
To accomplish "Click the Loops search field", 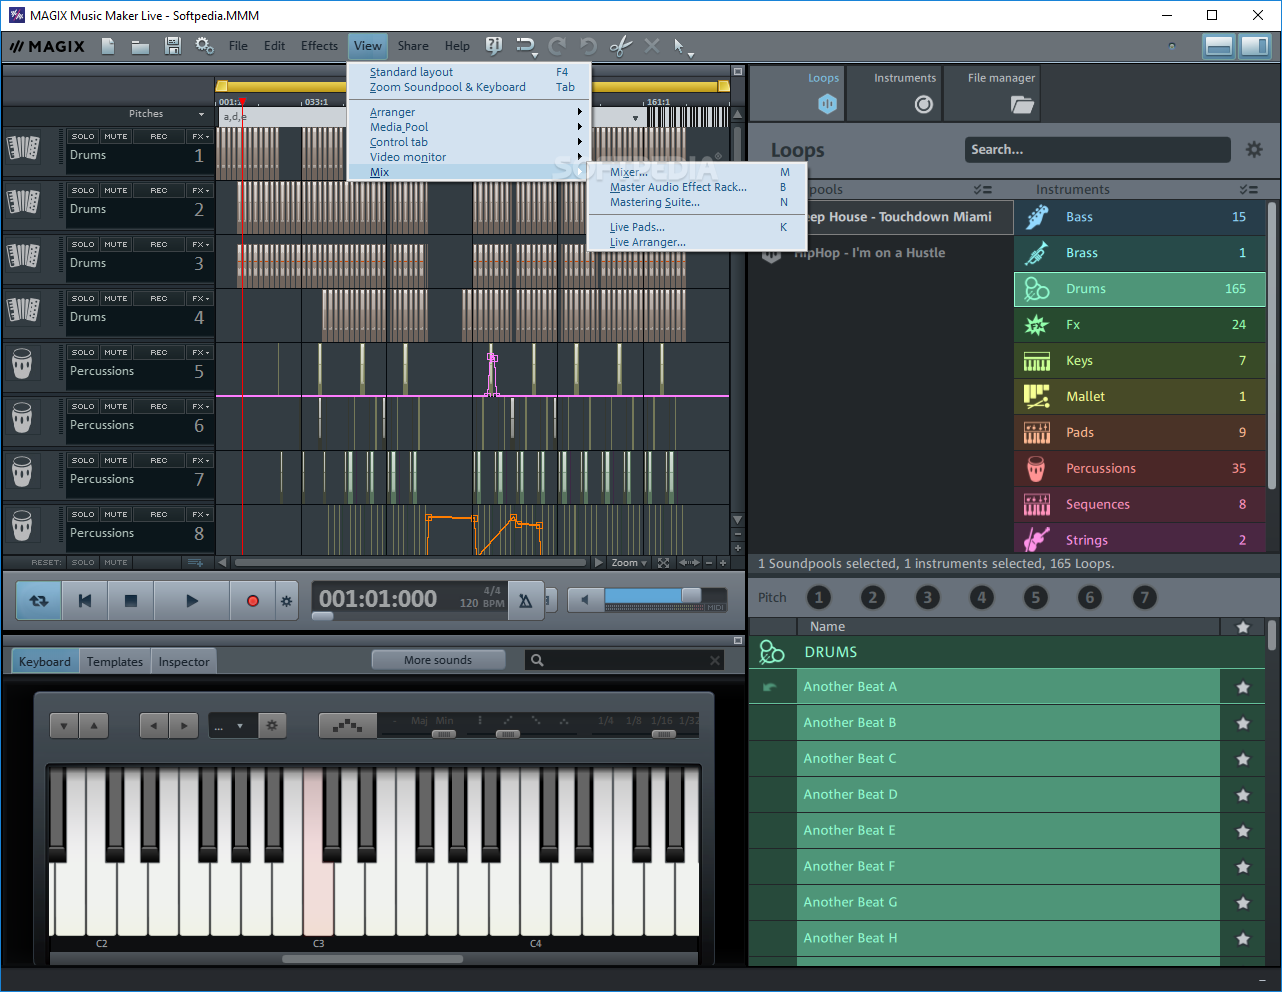I will 1098,150.
